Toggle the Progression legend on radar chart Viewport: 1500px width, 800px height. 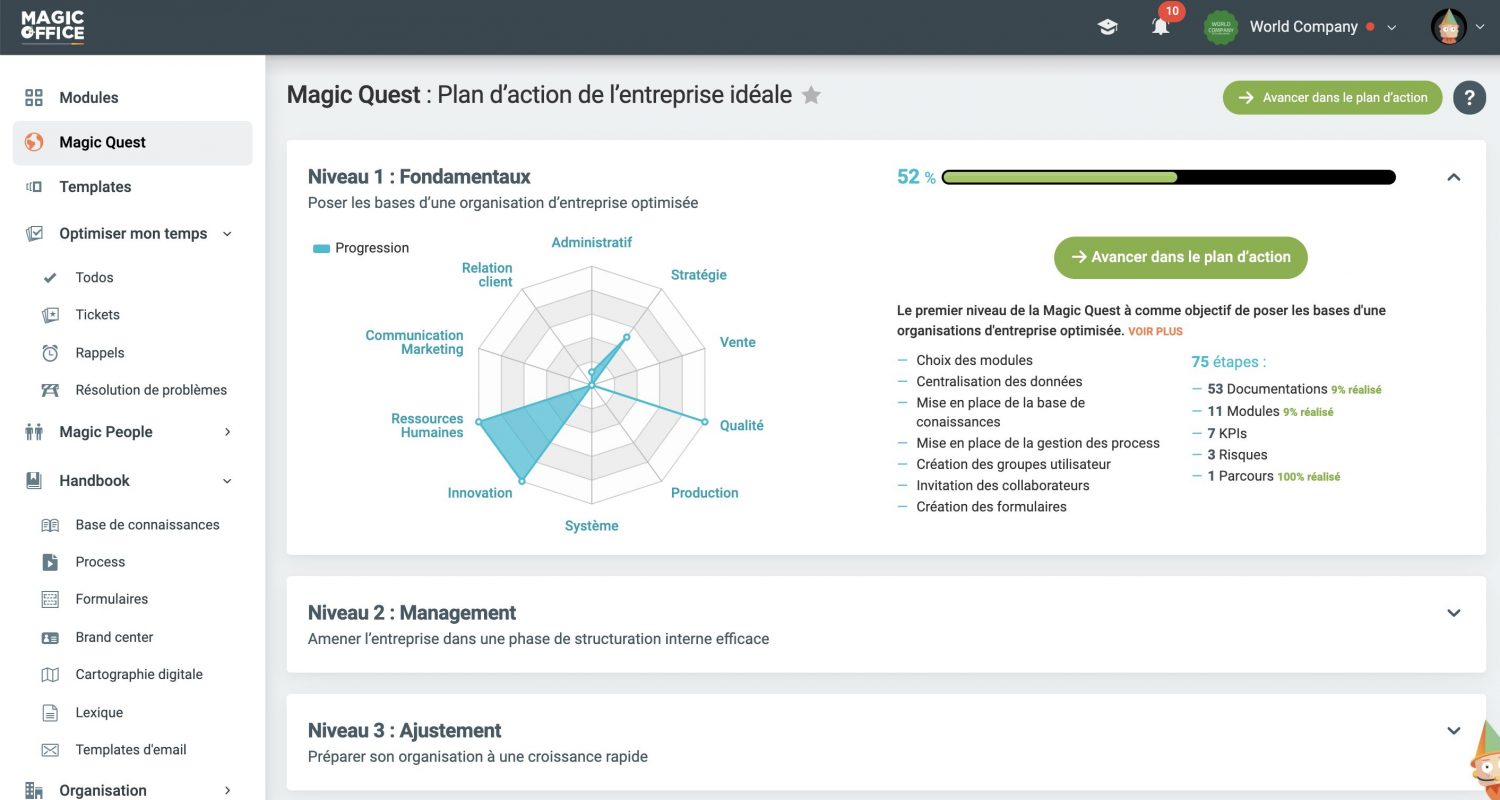[x=361, y=248]
